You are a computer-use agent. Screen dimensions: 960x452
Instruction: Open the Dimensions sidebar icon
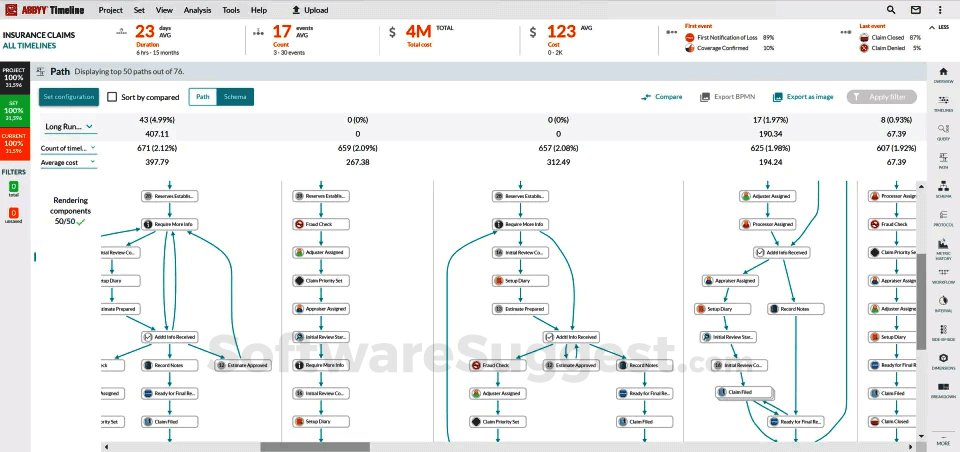[x=943, y=361]
